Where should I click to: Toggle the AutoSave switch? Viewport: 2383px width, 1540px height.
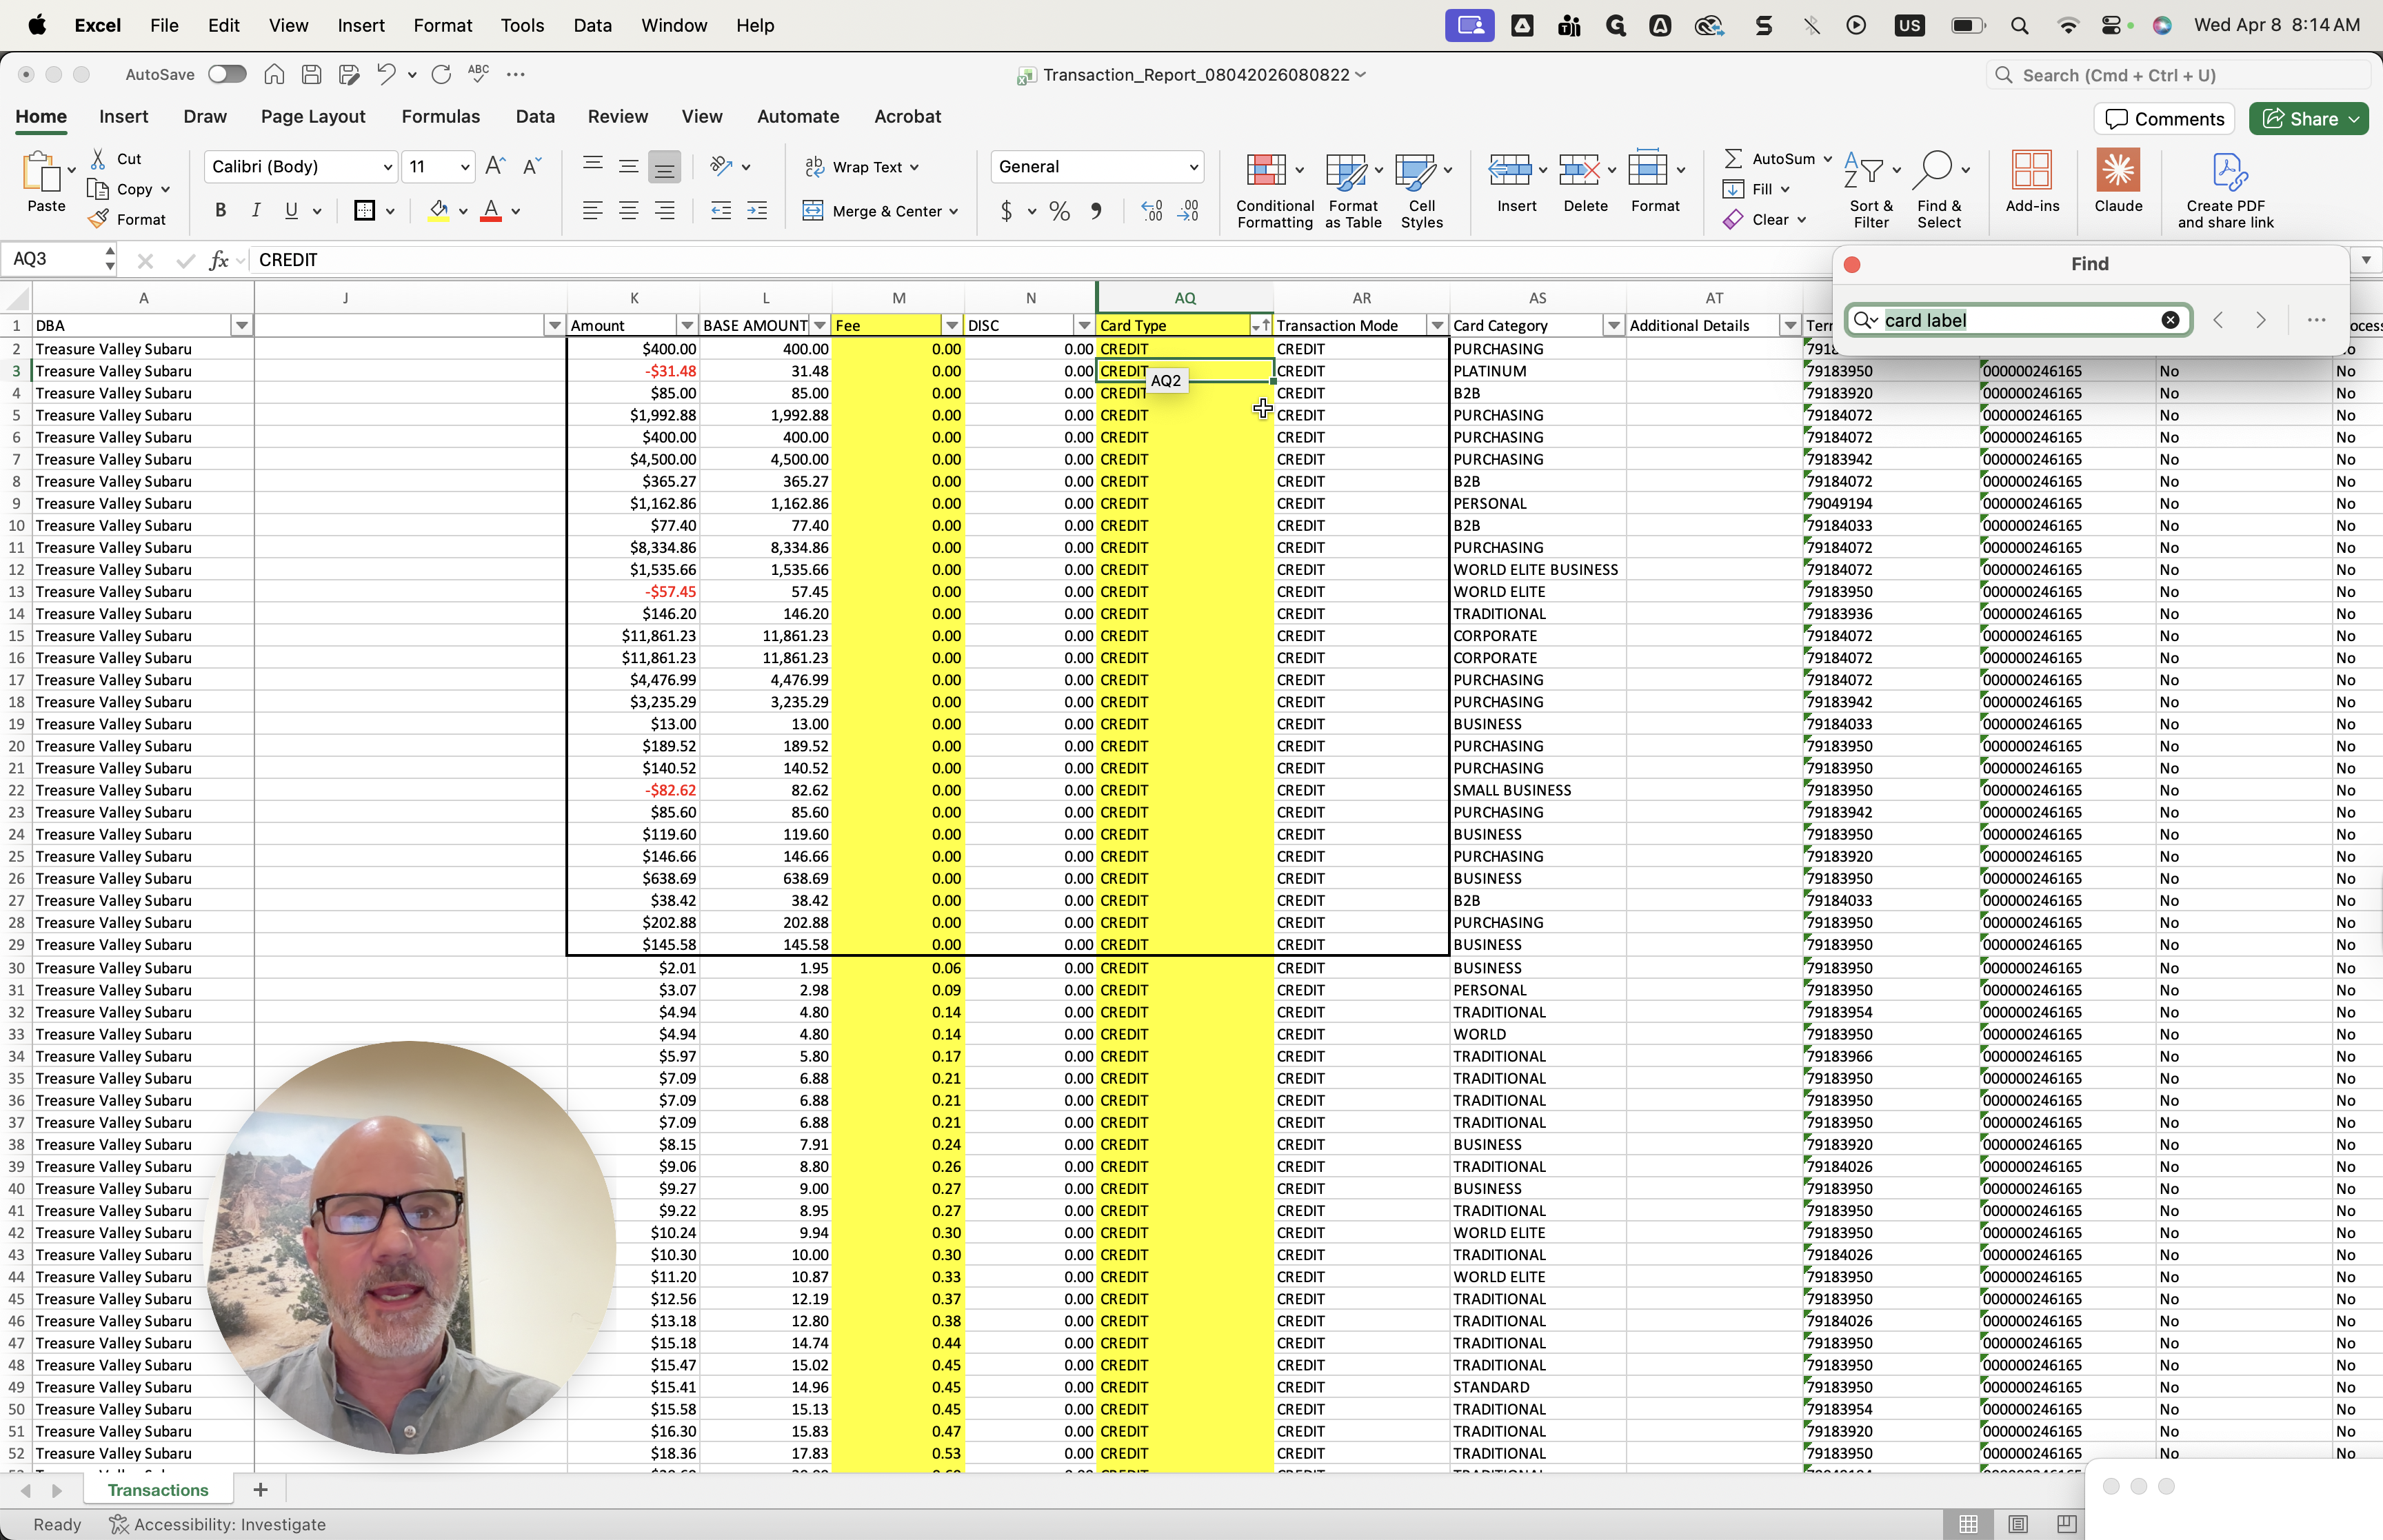(227, 74)
